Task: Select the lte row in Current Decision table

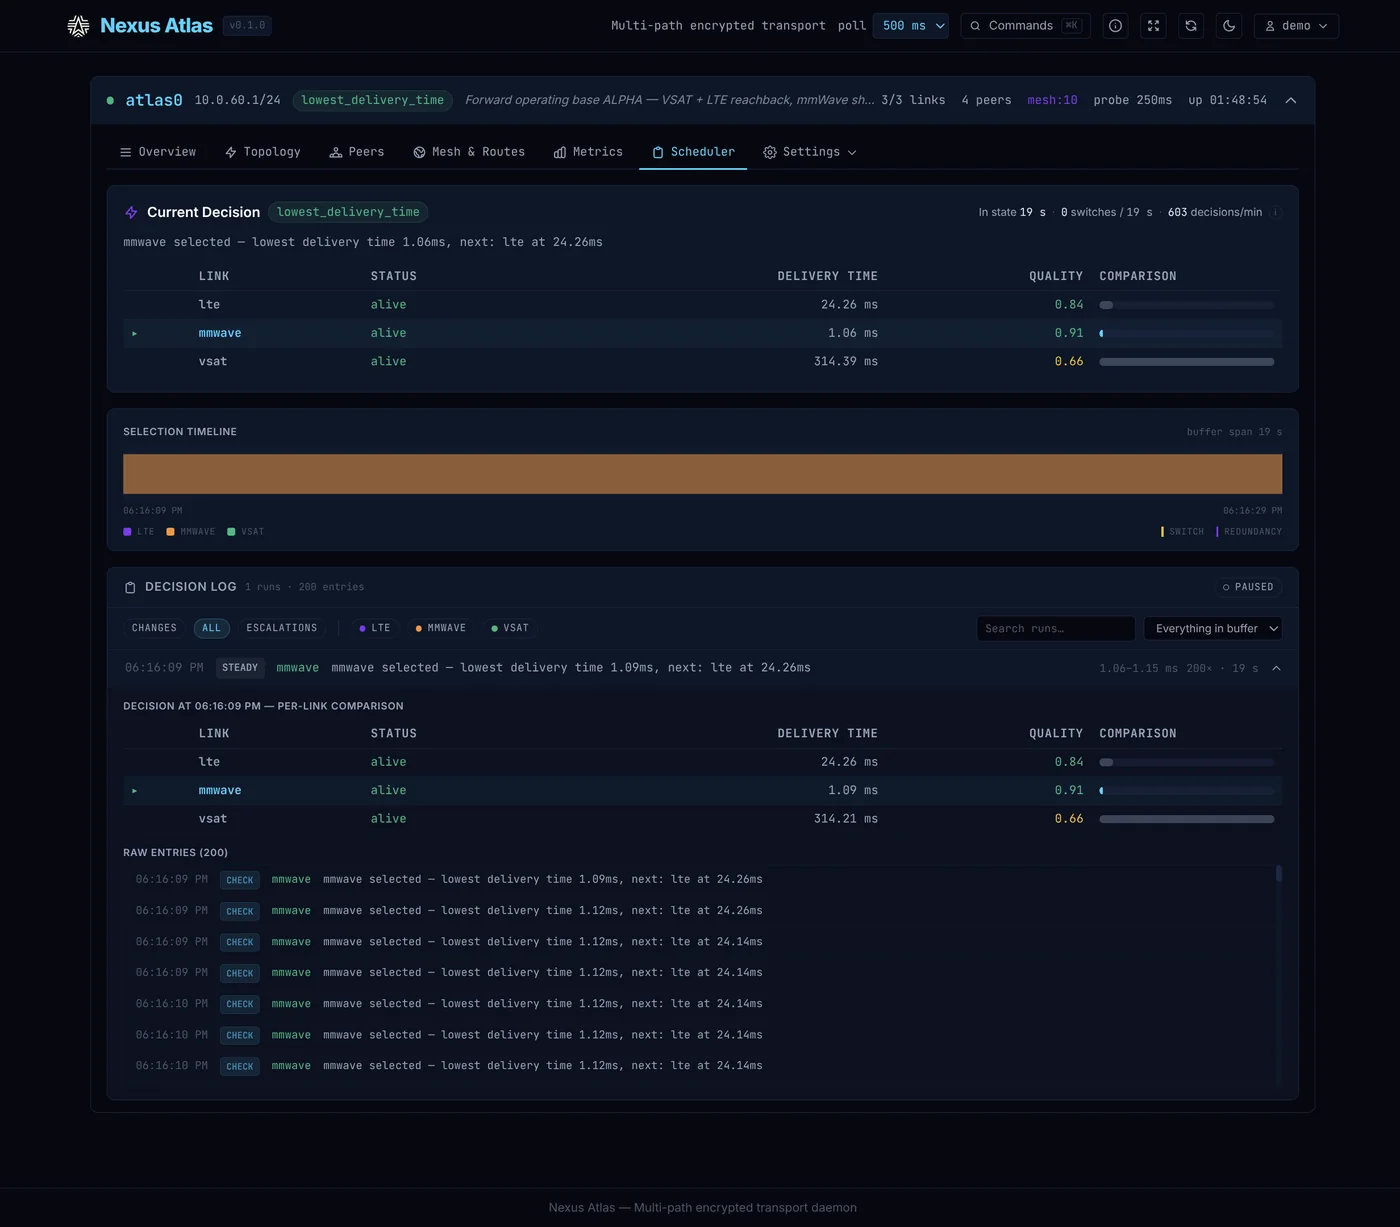Action: [702, 305]
